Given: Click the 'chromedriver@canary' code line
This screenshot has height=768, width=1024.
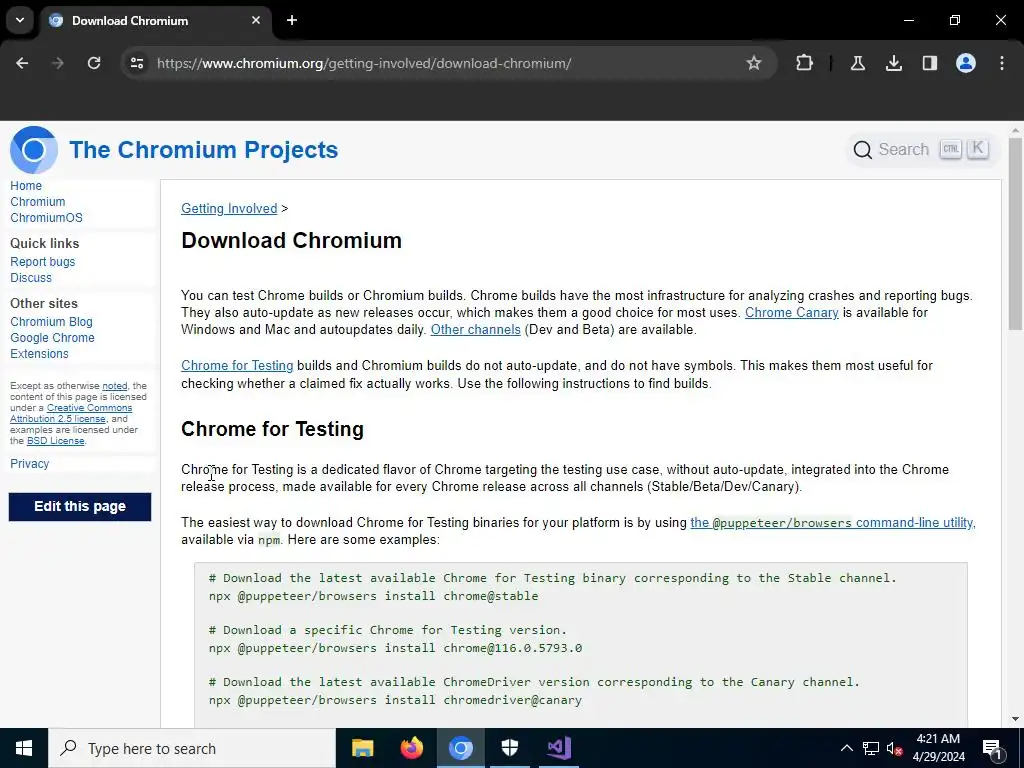Looking at the screenshot, I should pos(395,699).
